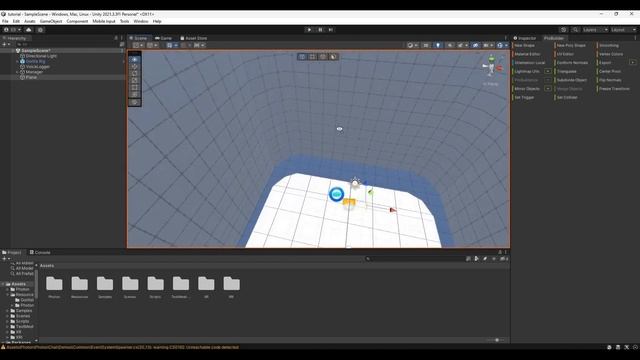Select the View hand tool in Scene overlay

pos(135,60)
